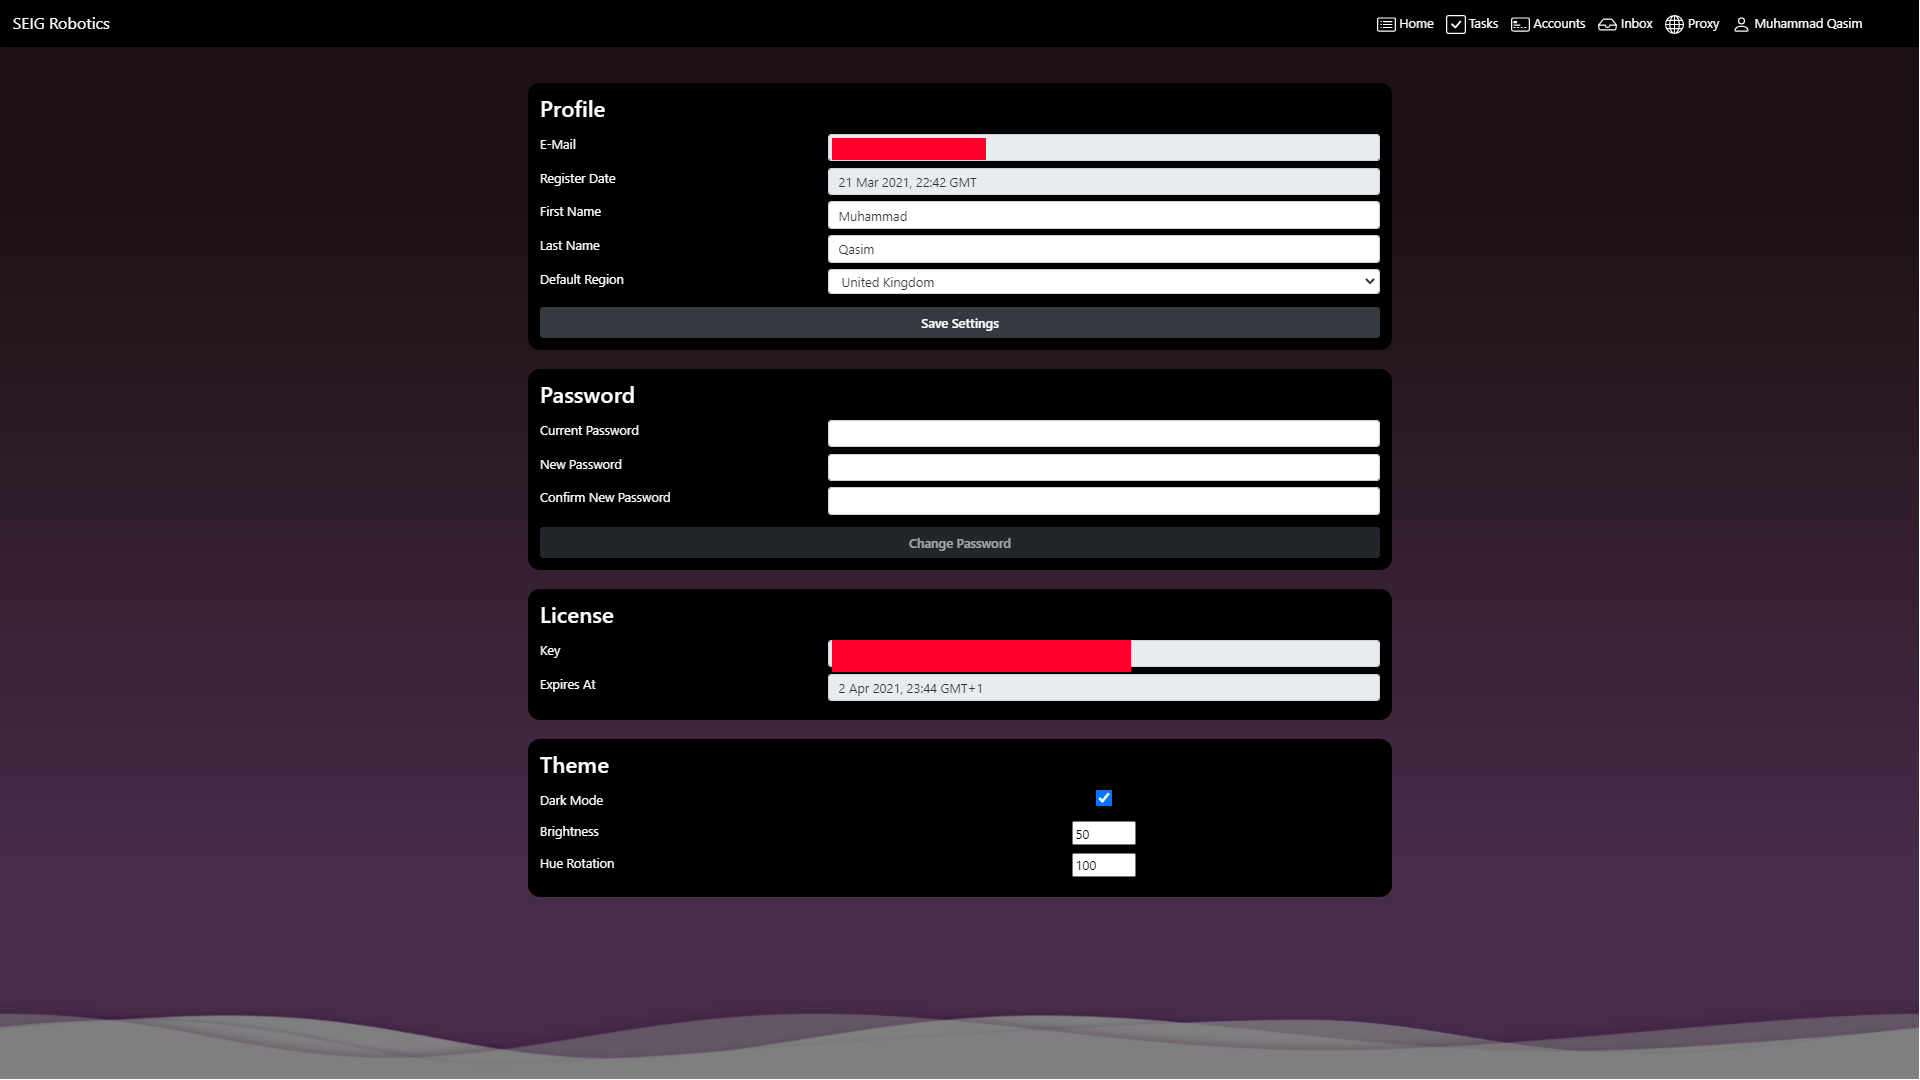Click the Tasks checkmark icon
1920x1080 pixels.
click(x=1456, y=24)
